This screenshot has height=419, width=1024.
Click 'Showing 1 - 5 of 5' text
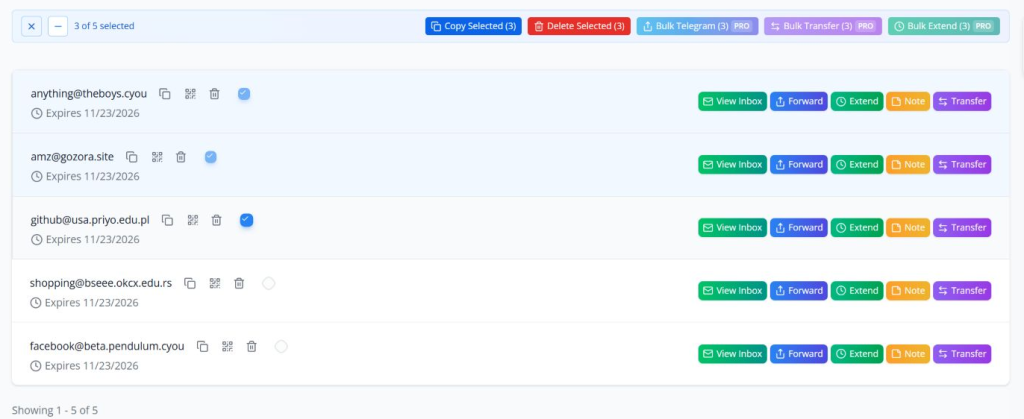pyautogui.click(x=55, y=411)
